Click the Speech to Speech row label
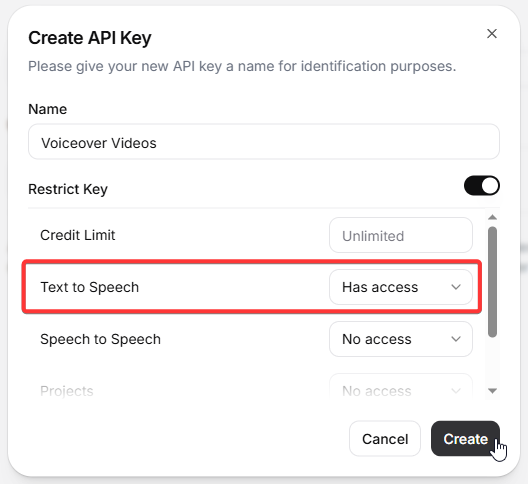528x484 pixels. (100, 339)
